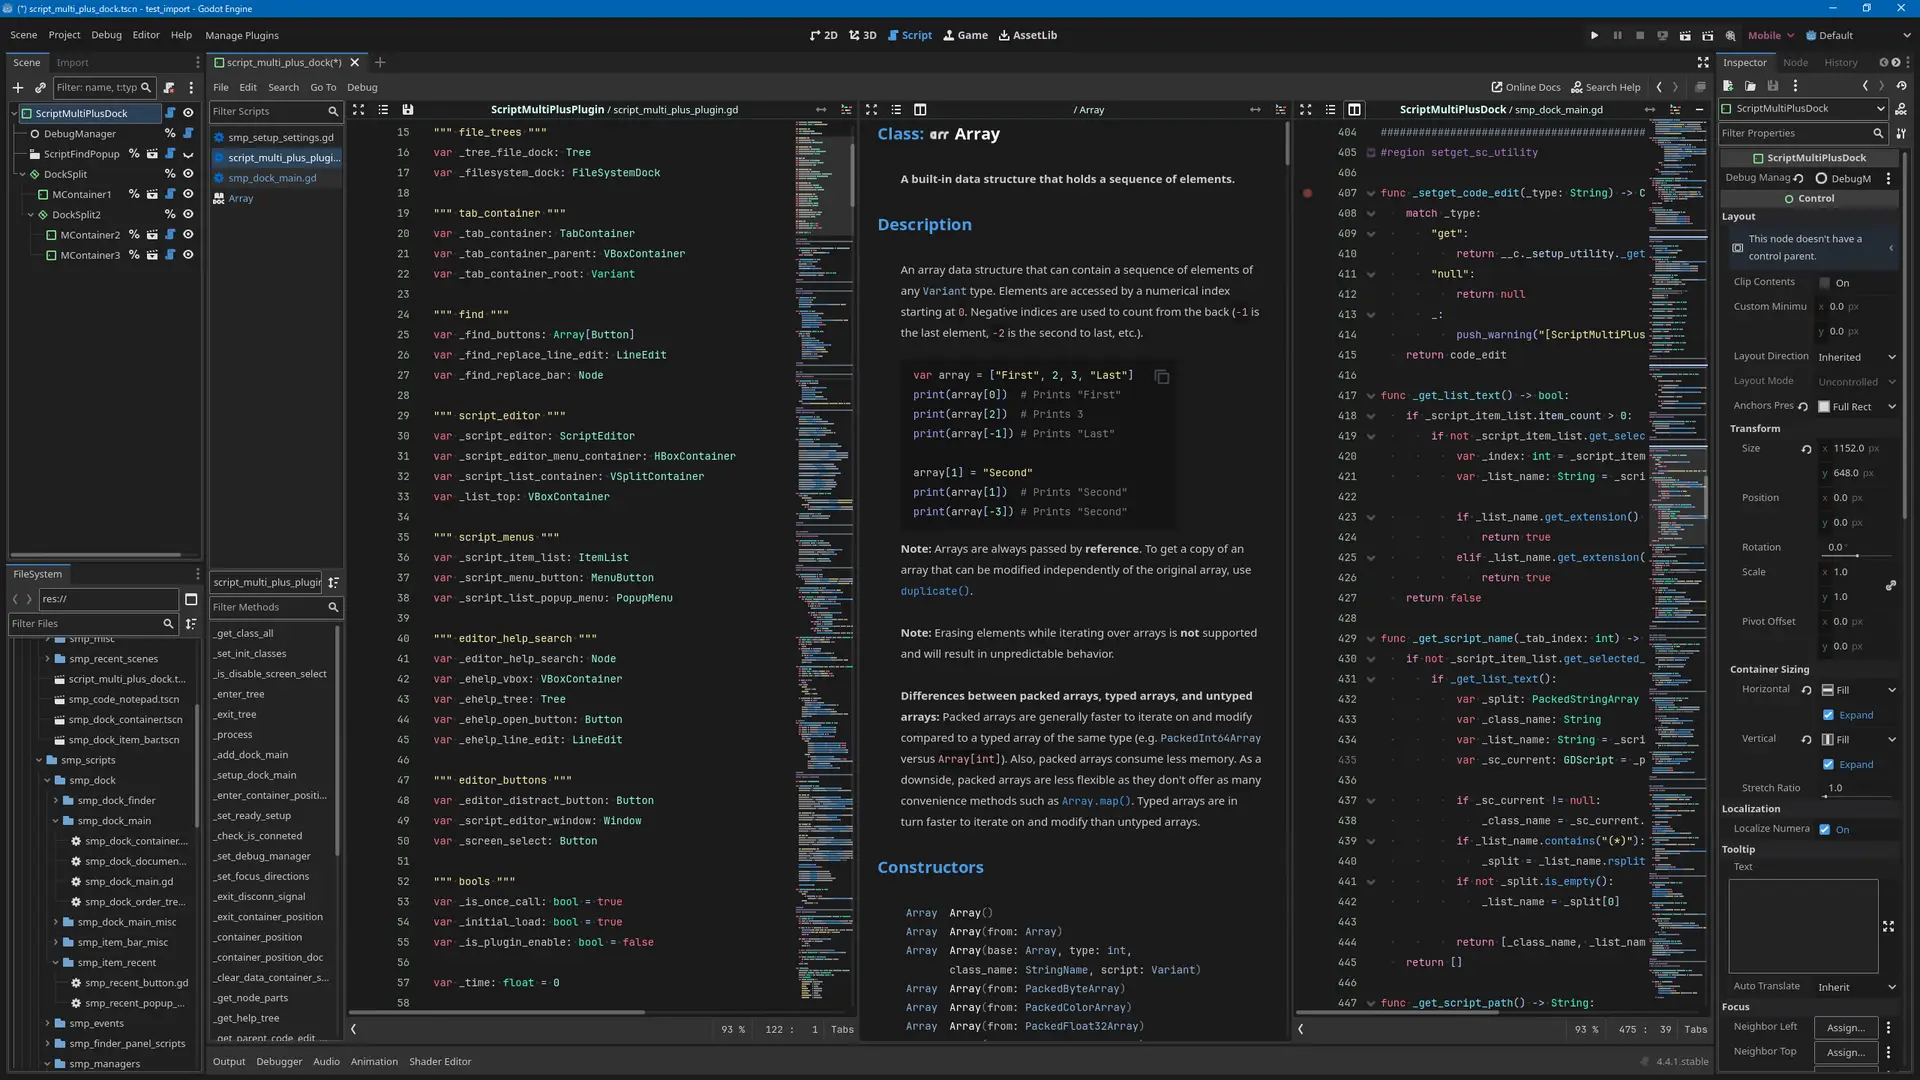Toggle visibility of DockSplit node
Viewport: 1920px width, 1080px height.
tap(188, 174)
